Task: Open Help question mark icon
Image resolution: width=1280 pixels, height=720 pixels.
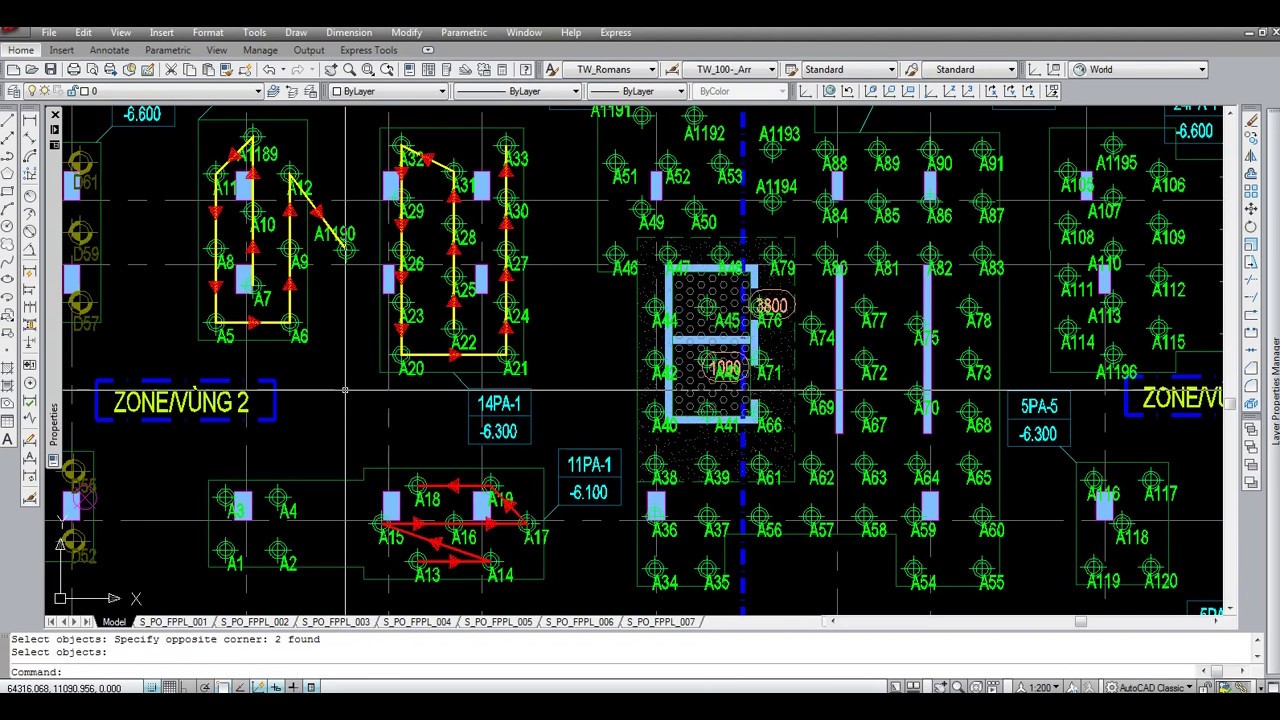Action: pos(526,69)
